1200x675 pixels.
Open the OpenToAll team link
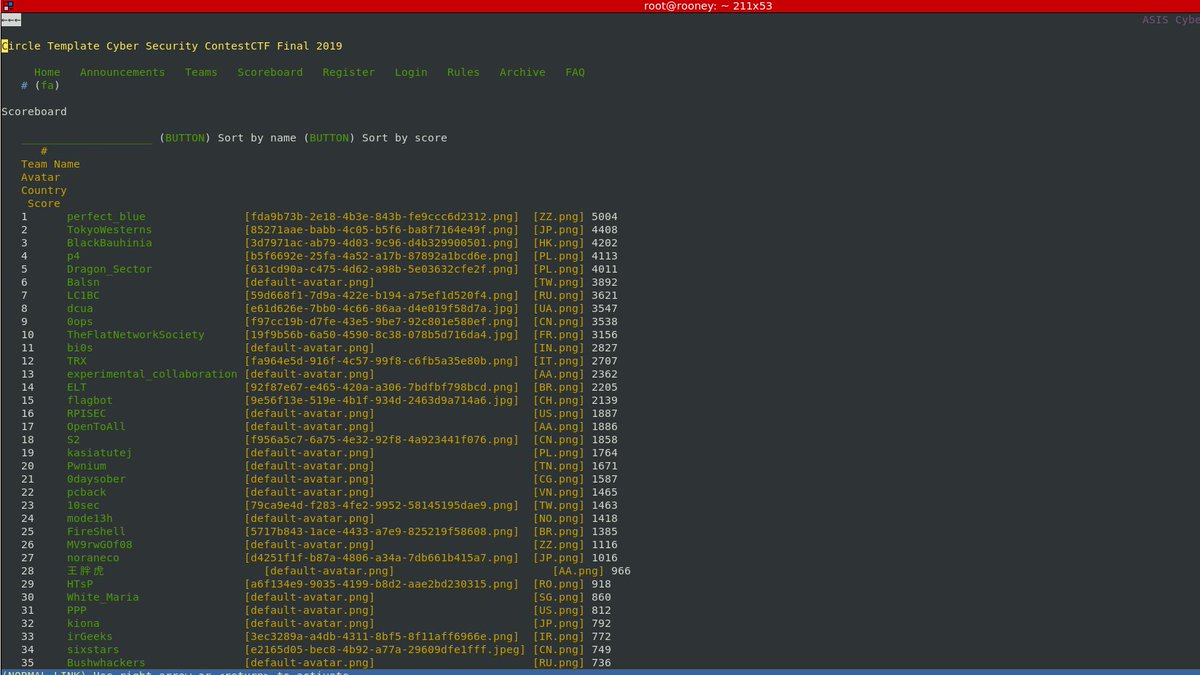tap(96, 427)
